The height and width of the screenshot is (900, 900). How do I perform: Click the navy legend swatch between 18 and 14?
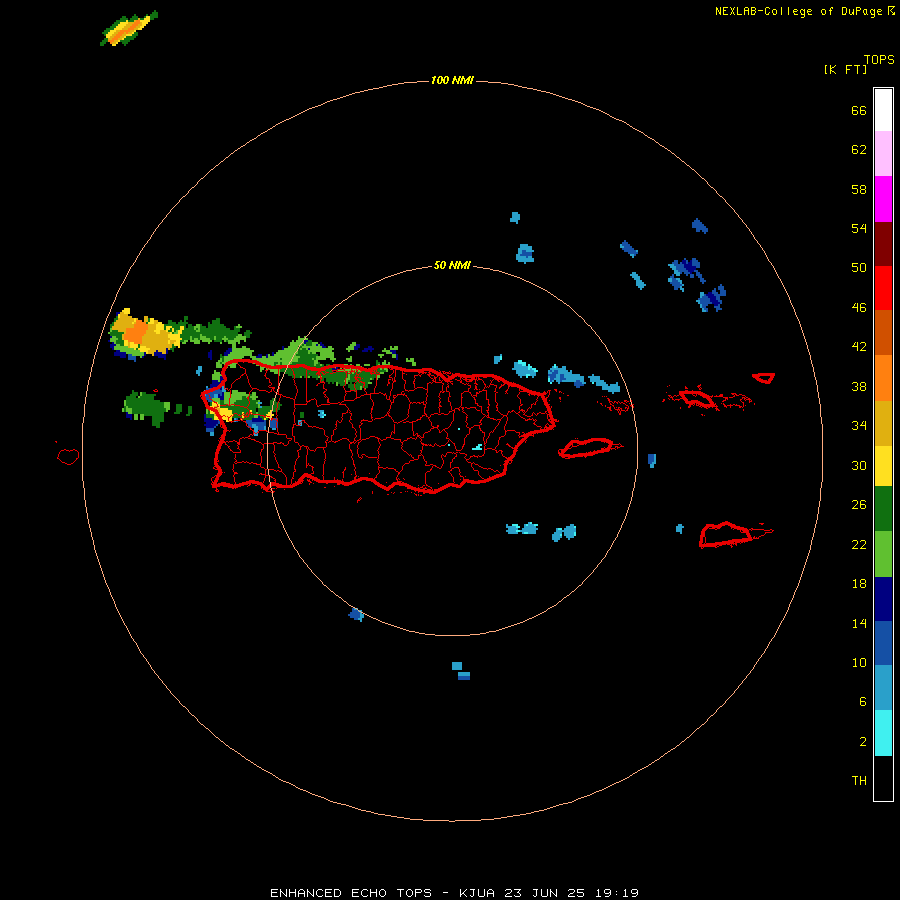(883, 599)
